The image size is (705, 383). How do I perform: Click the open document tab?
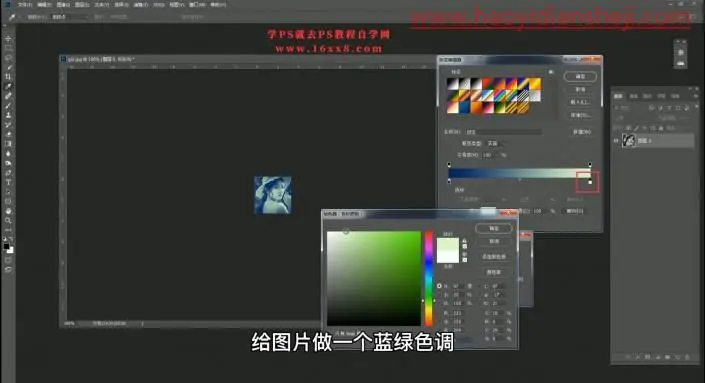point(99,59)
